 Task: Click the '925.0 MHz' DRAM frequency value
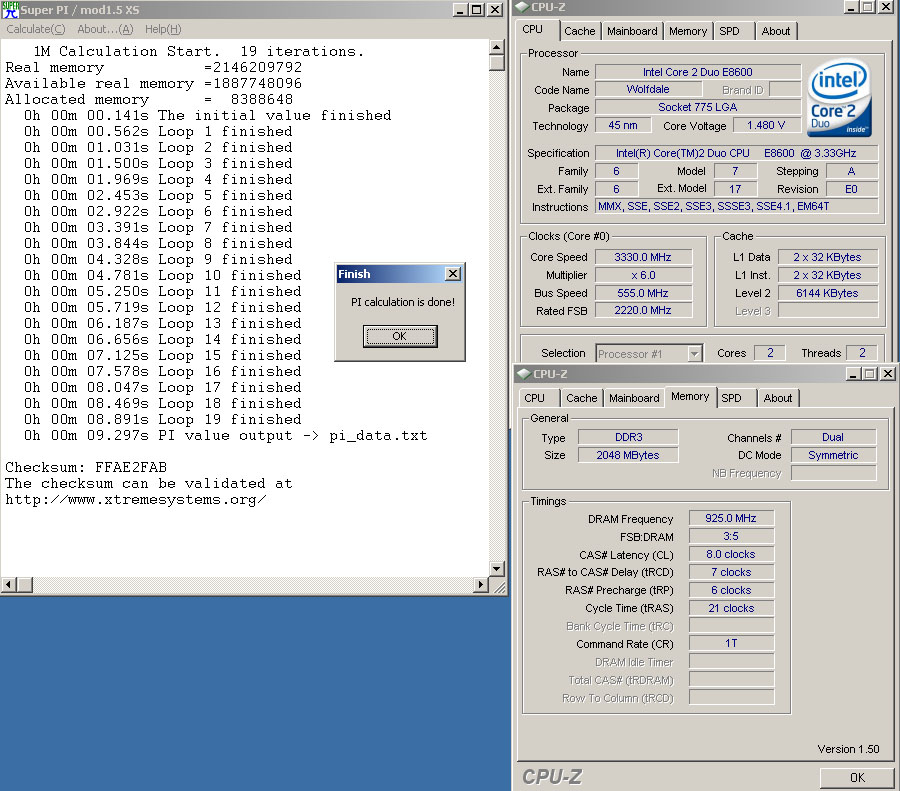coord(731,518)
